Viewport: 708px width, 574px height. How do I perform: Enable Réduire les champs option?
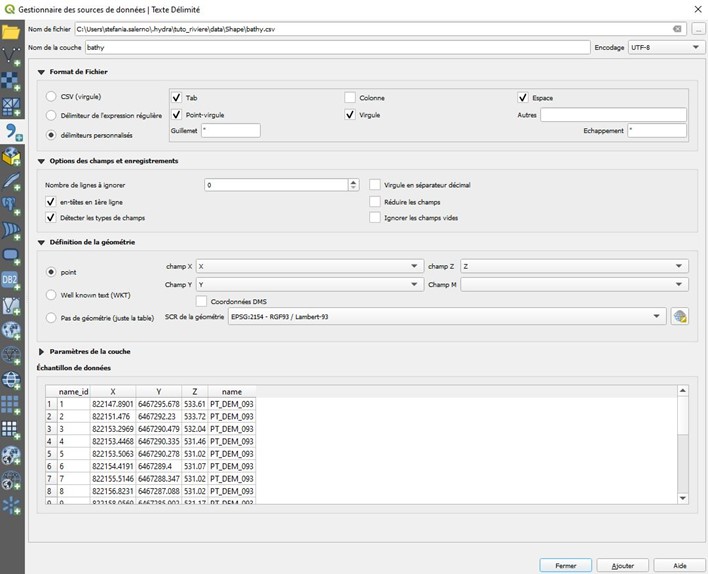[x=375, y=202]
